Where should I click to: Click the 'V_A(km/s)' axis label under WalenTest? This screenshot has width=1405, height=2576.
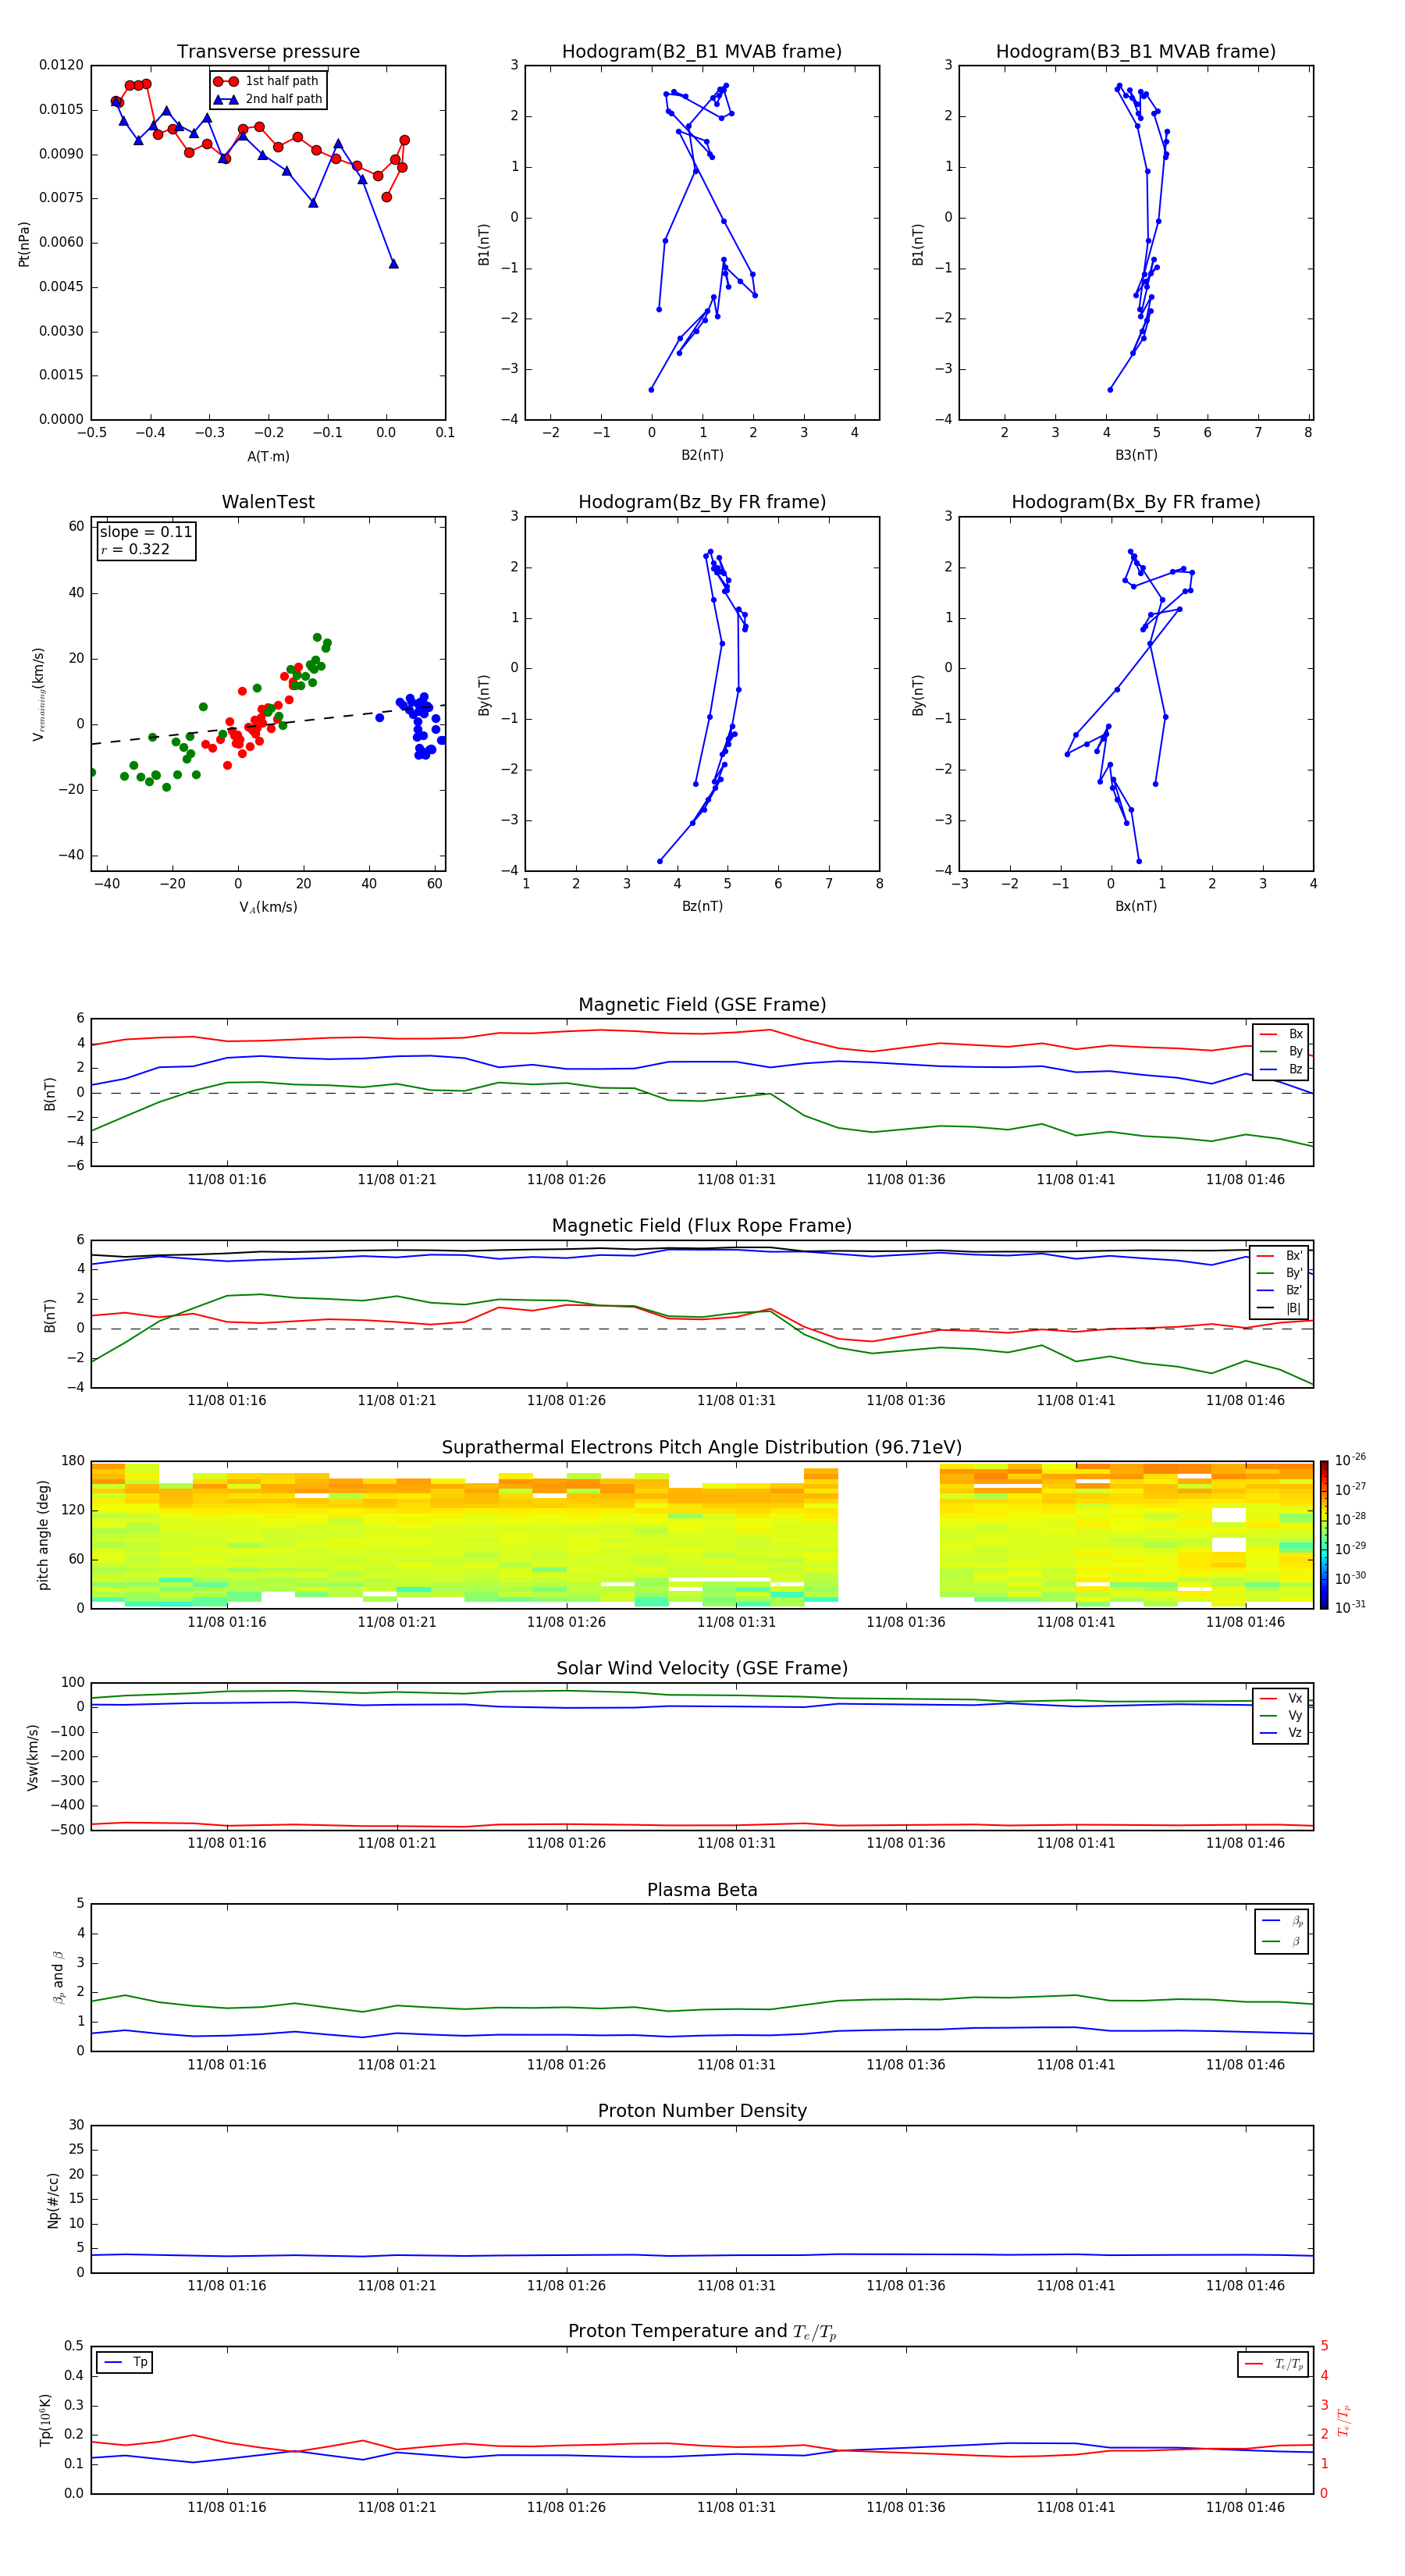tap(268, 907)
